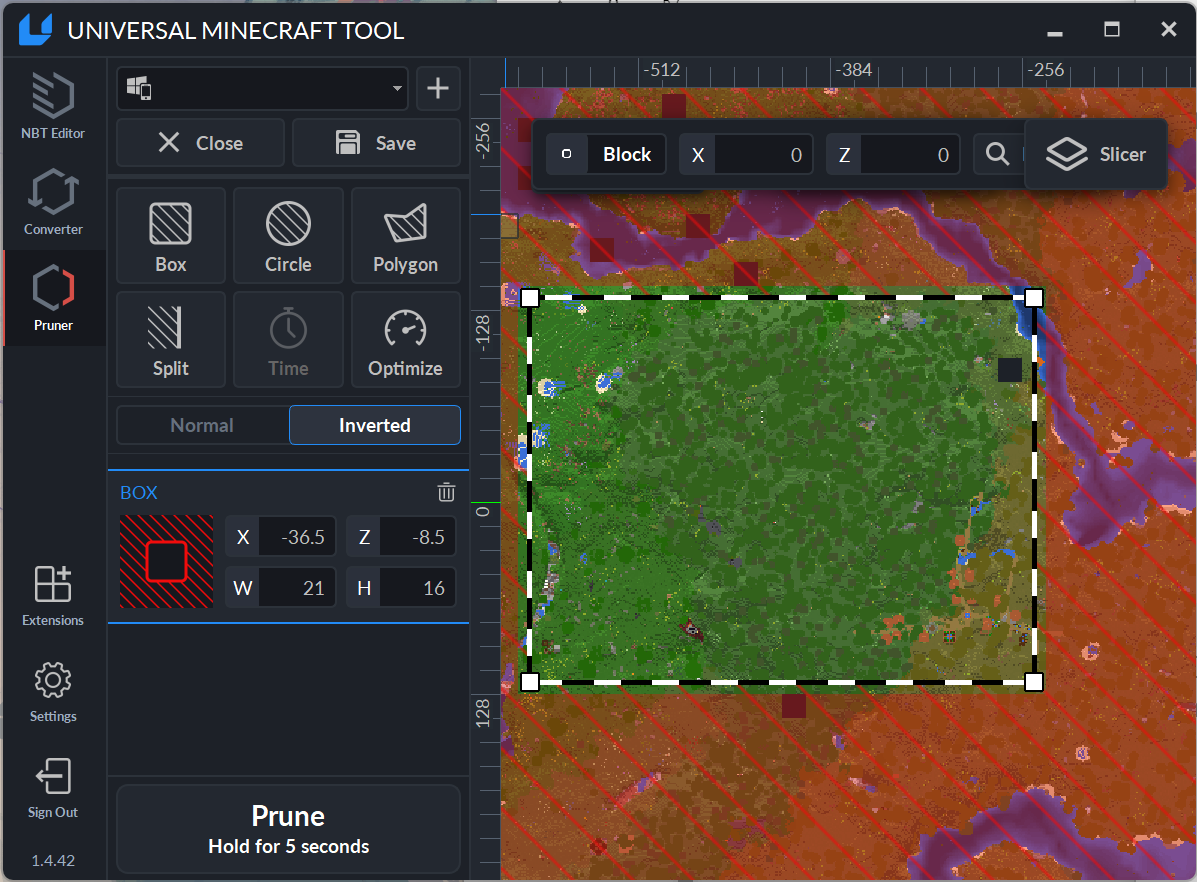This screenshot has width=1197, height=882.
Task: Click the magnifier search icon on map
Action: point(997,154)
